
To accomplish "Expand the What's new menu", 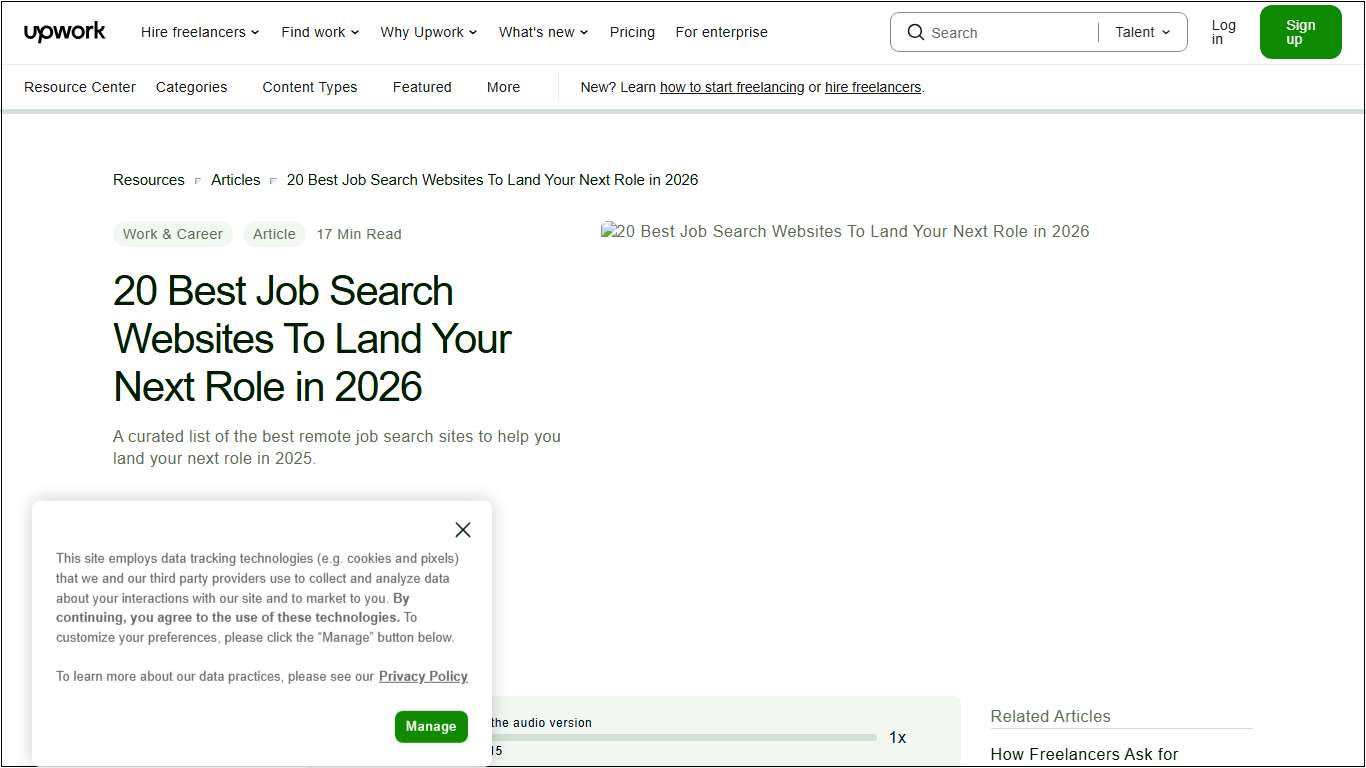I will click(542, 32).
